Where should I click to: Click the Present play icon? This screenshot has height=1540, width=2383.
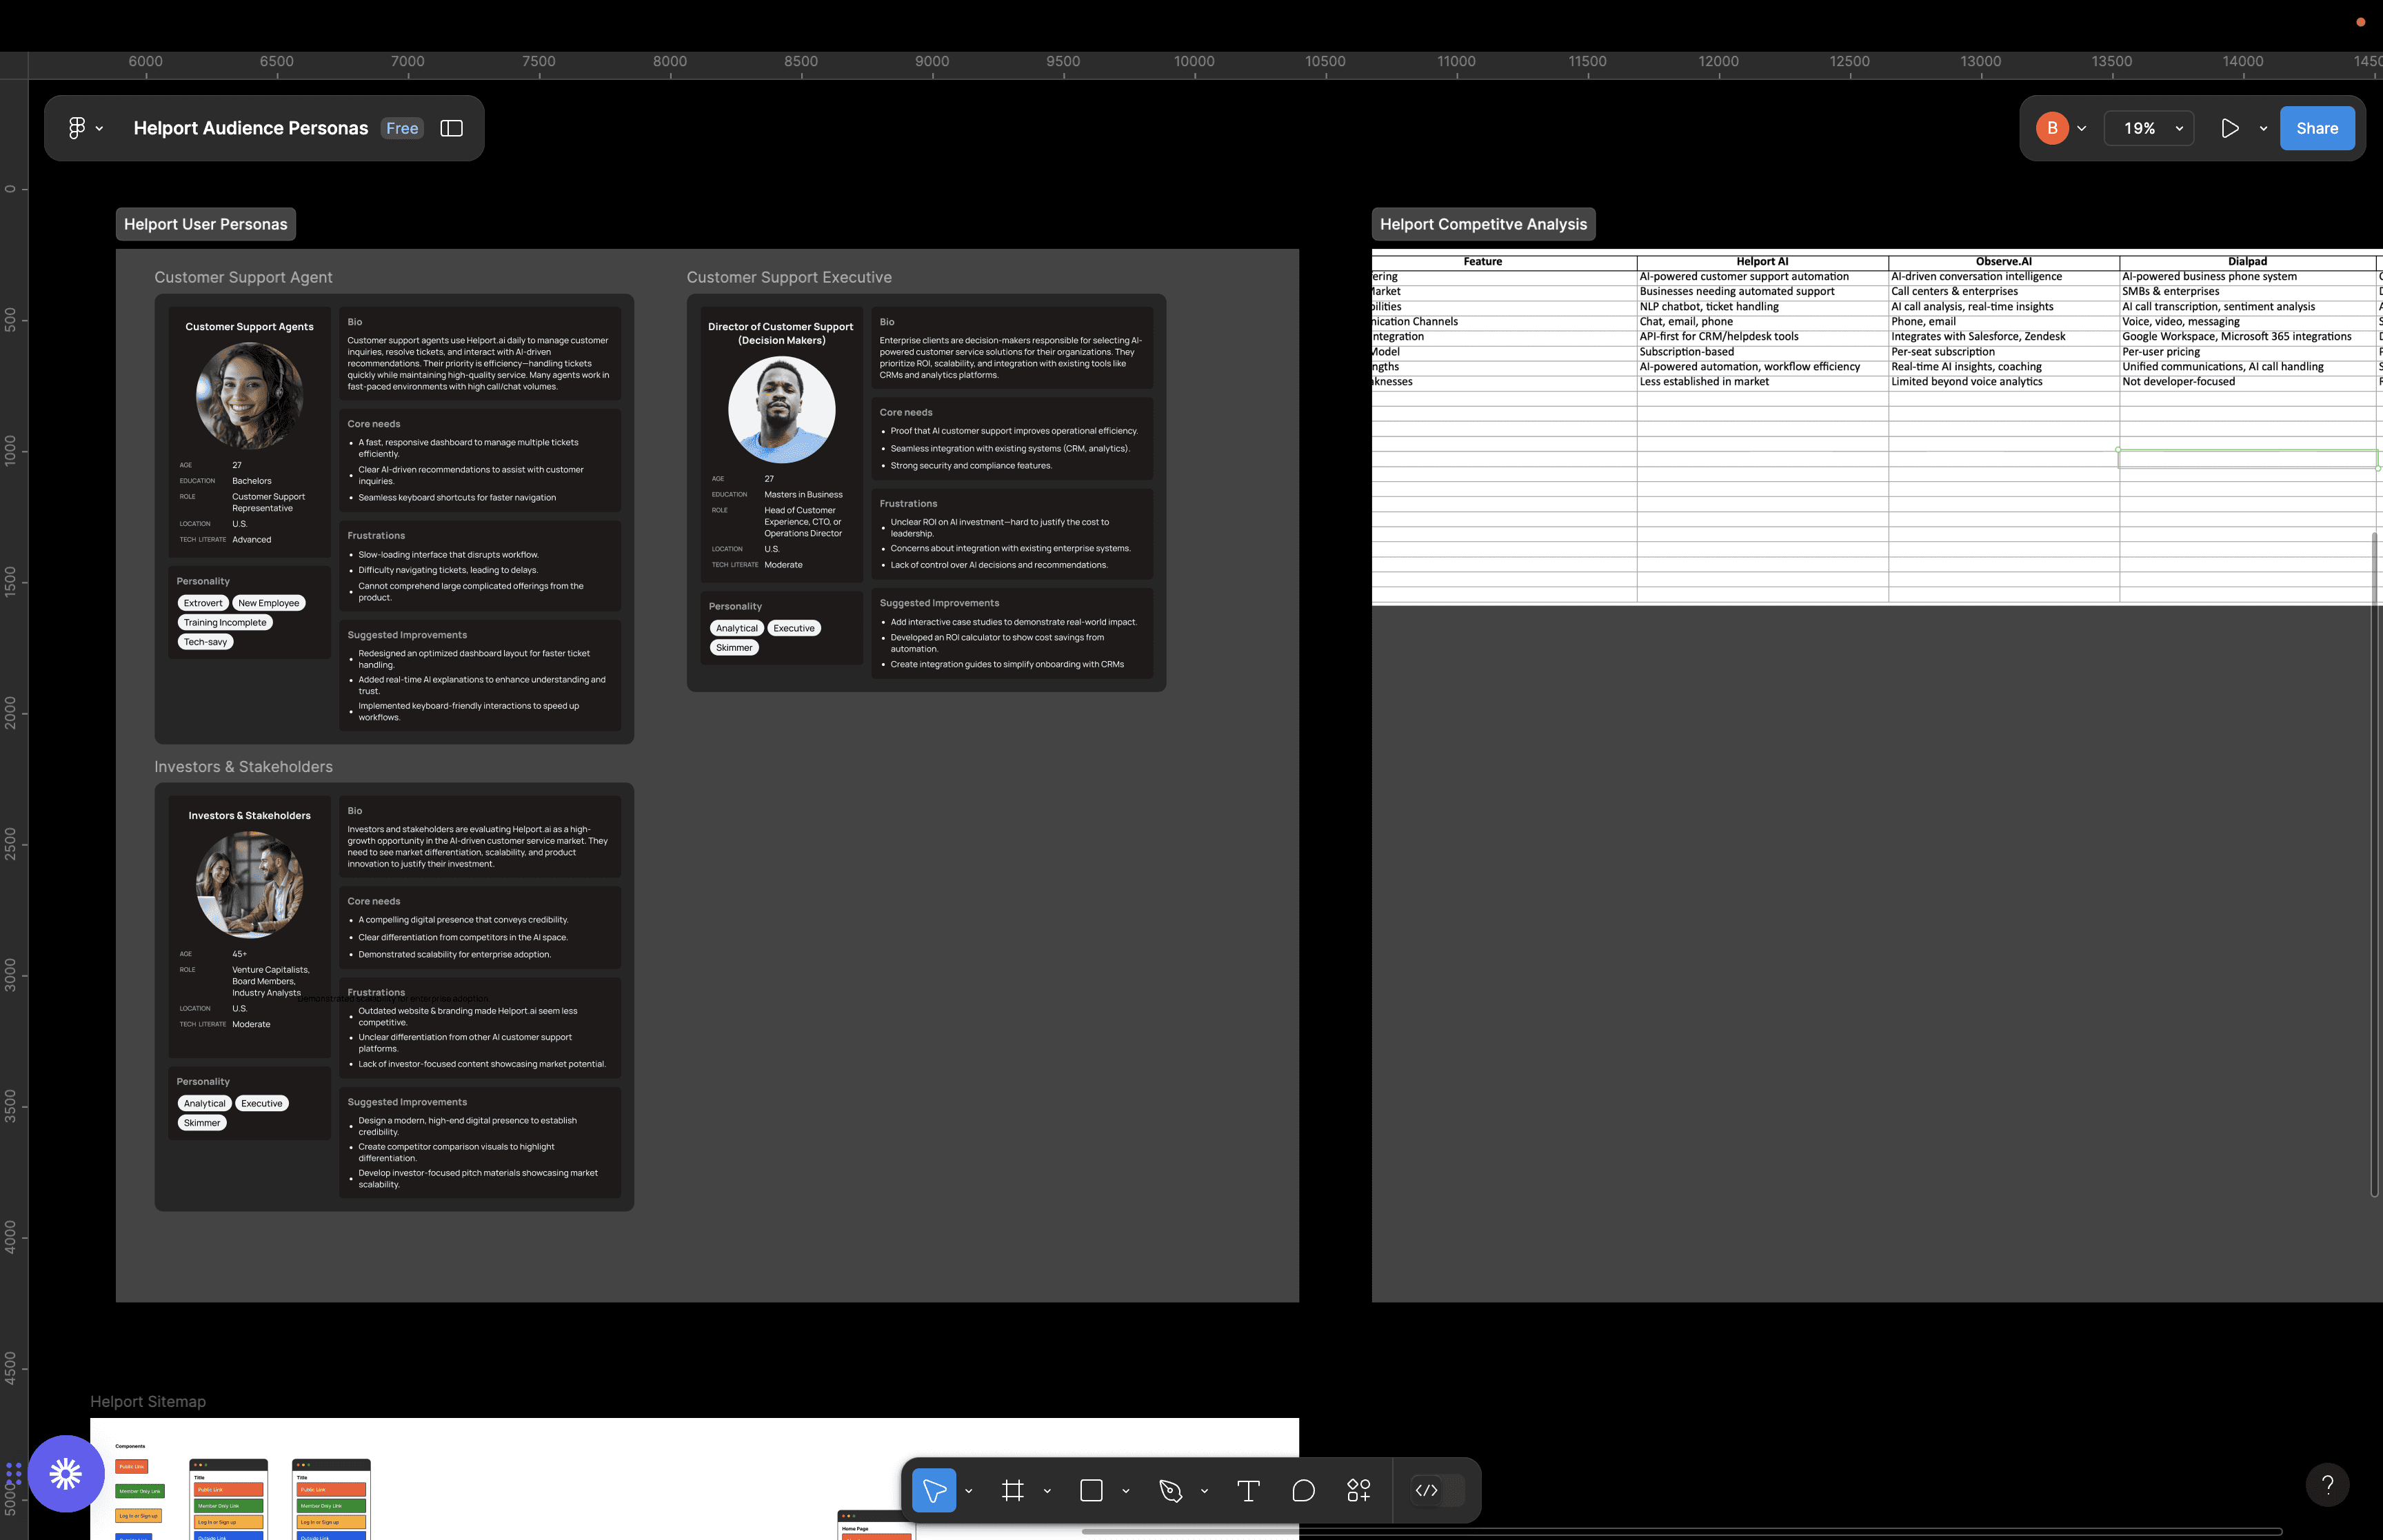pos(2229,128)
